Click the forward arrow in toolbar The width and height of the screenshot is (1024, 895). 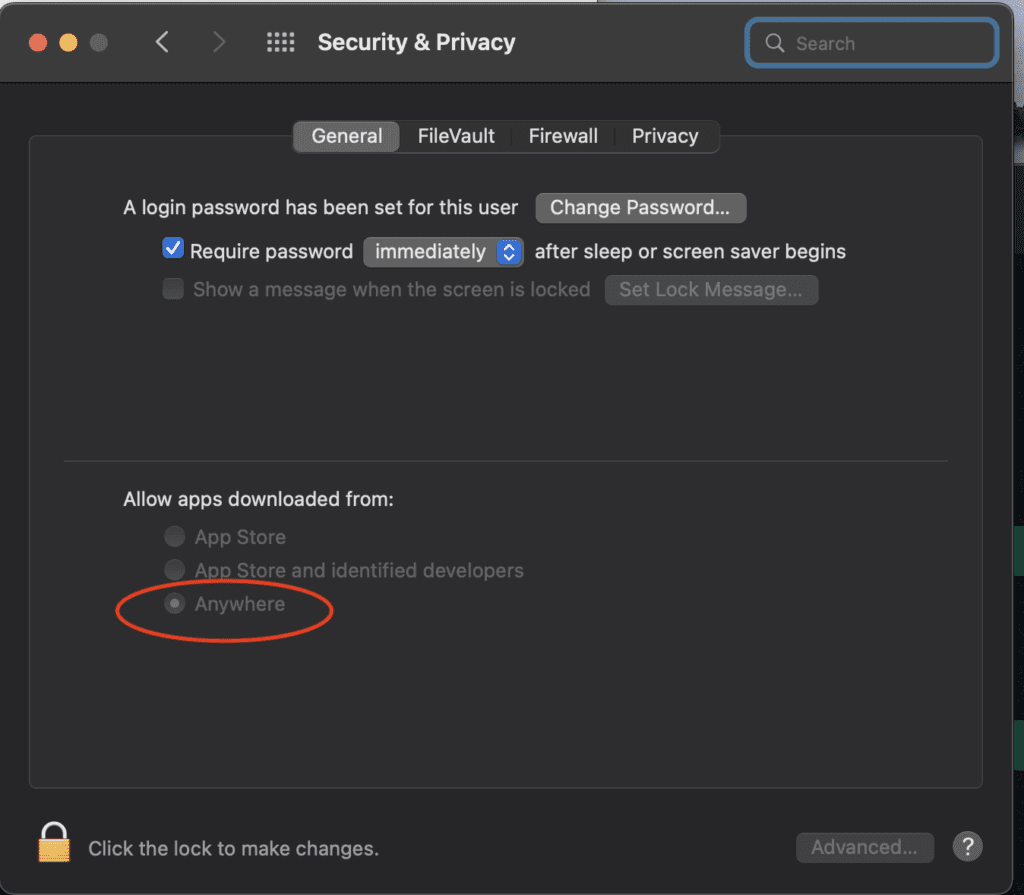[219, 42]
